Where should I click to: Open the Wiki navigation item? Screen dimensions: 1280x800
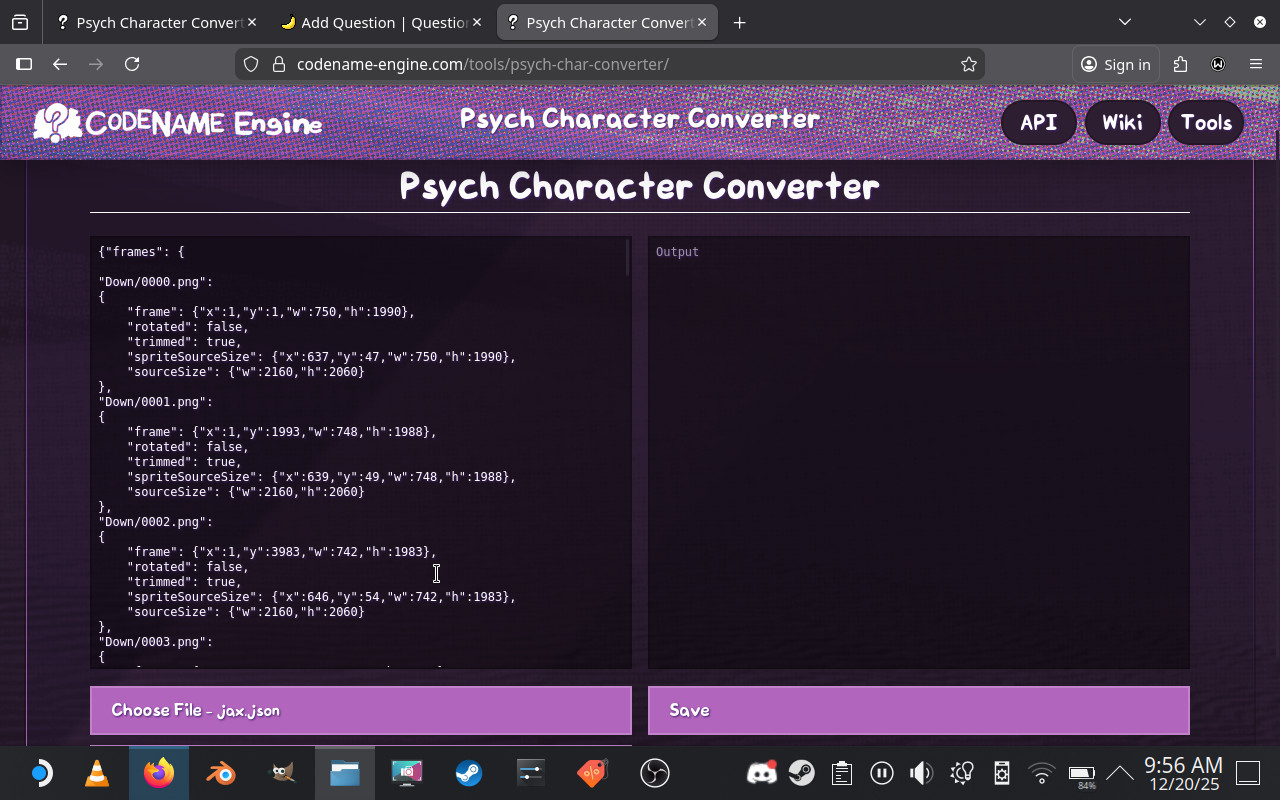[x=1122, y=123]
